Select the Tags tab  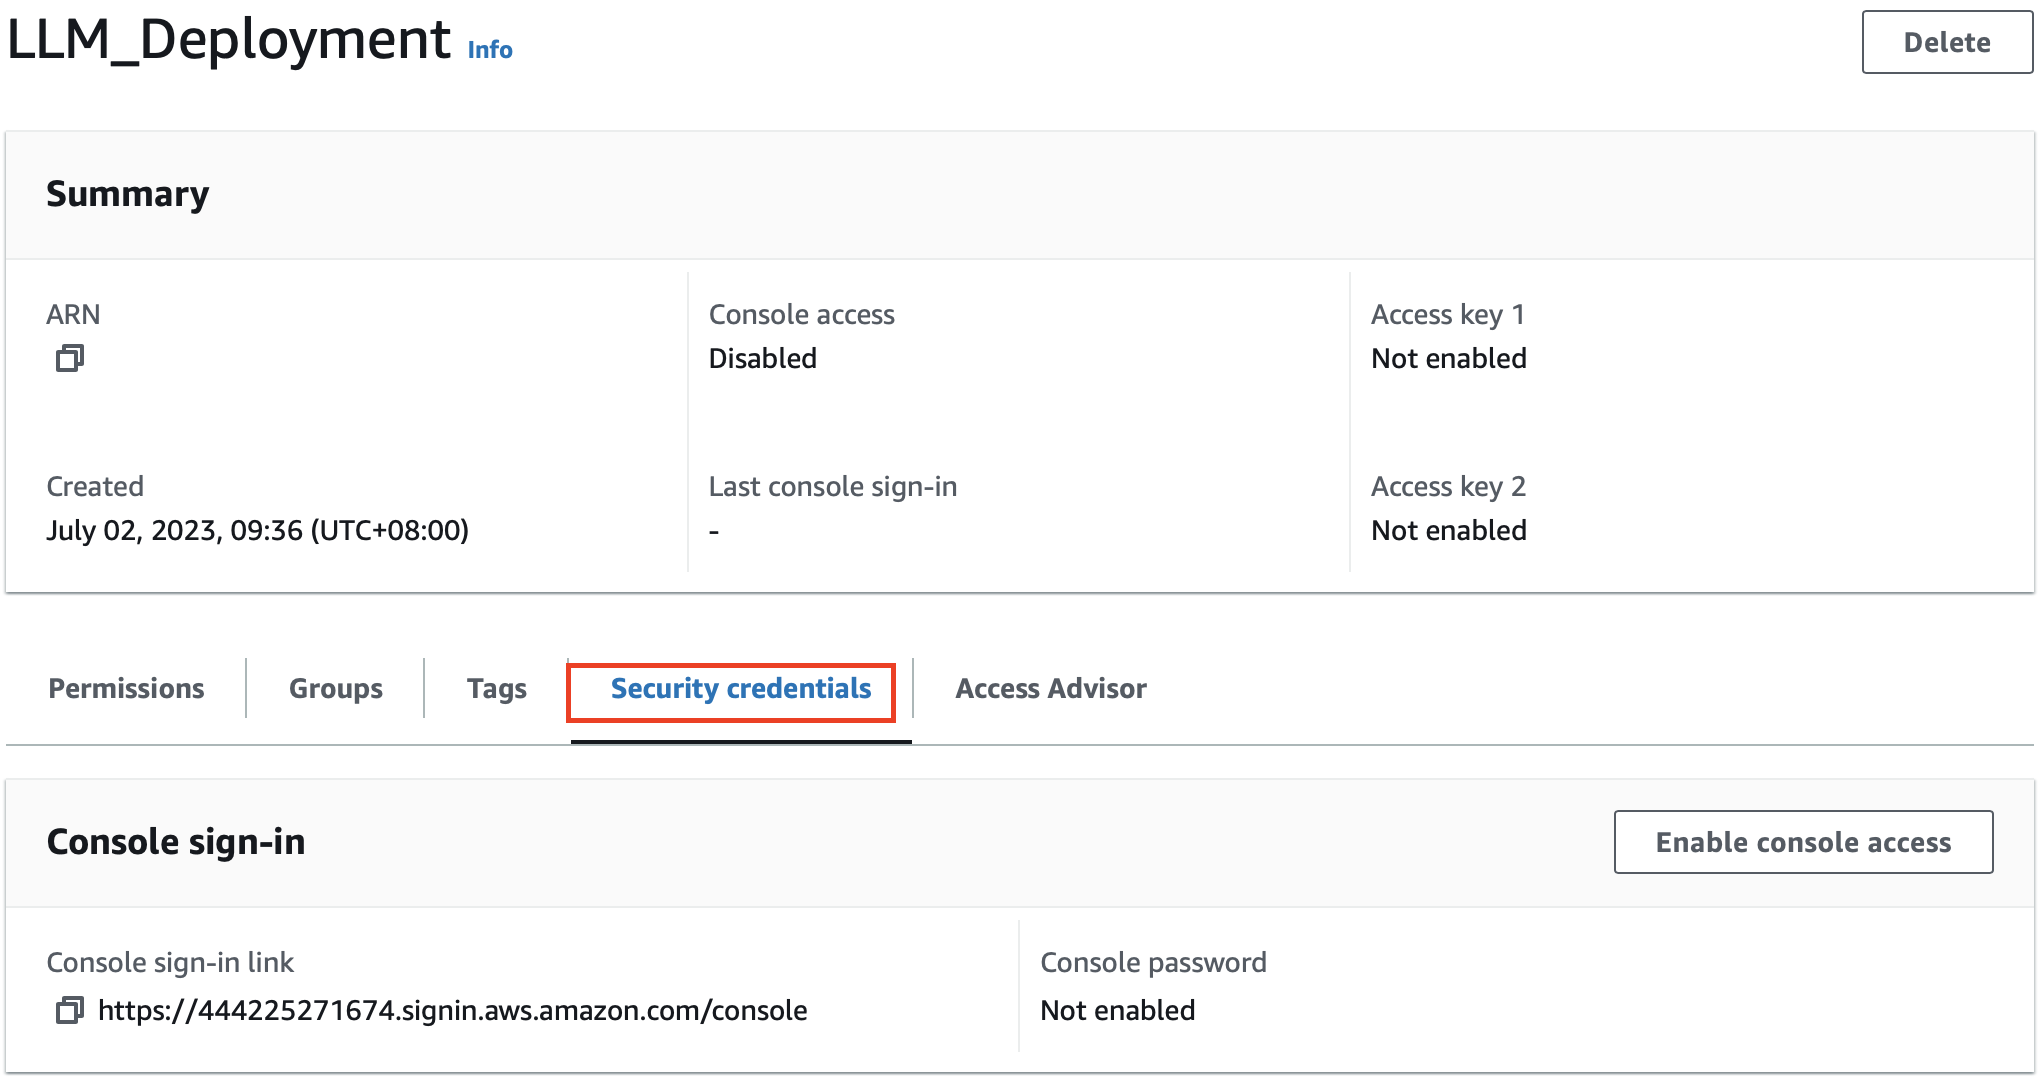pos(496,689)
